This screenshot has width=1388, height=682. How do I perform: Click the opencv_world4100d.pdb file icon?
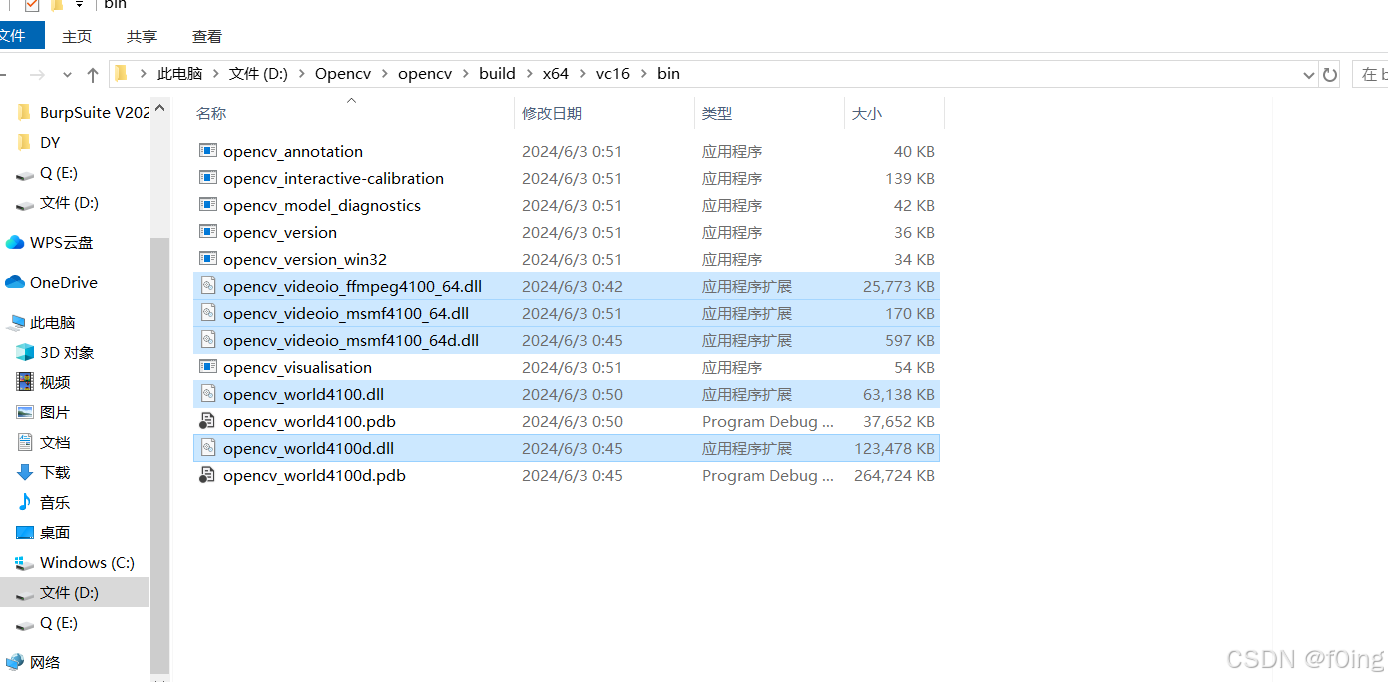[x=208, y=475]
